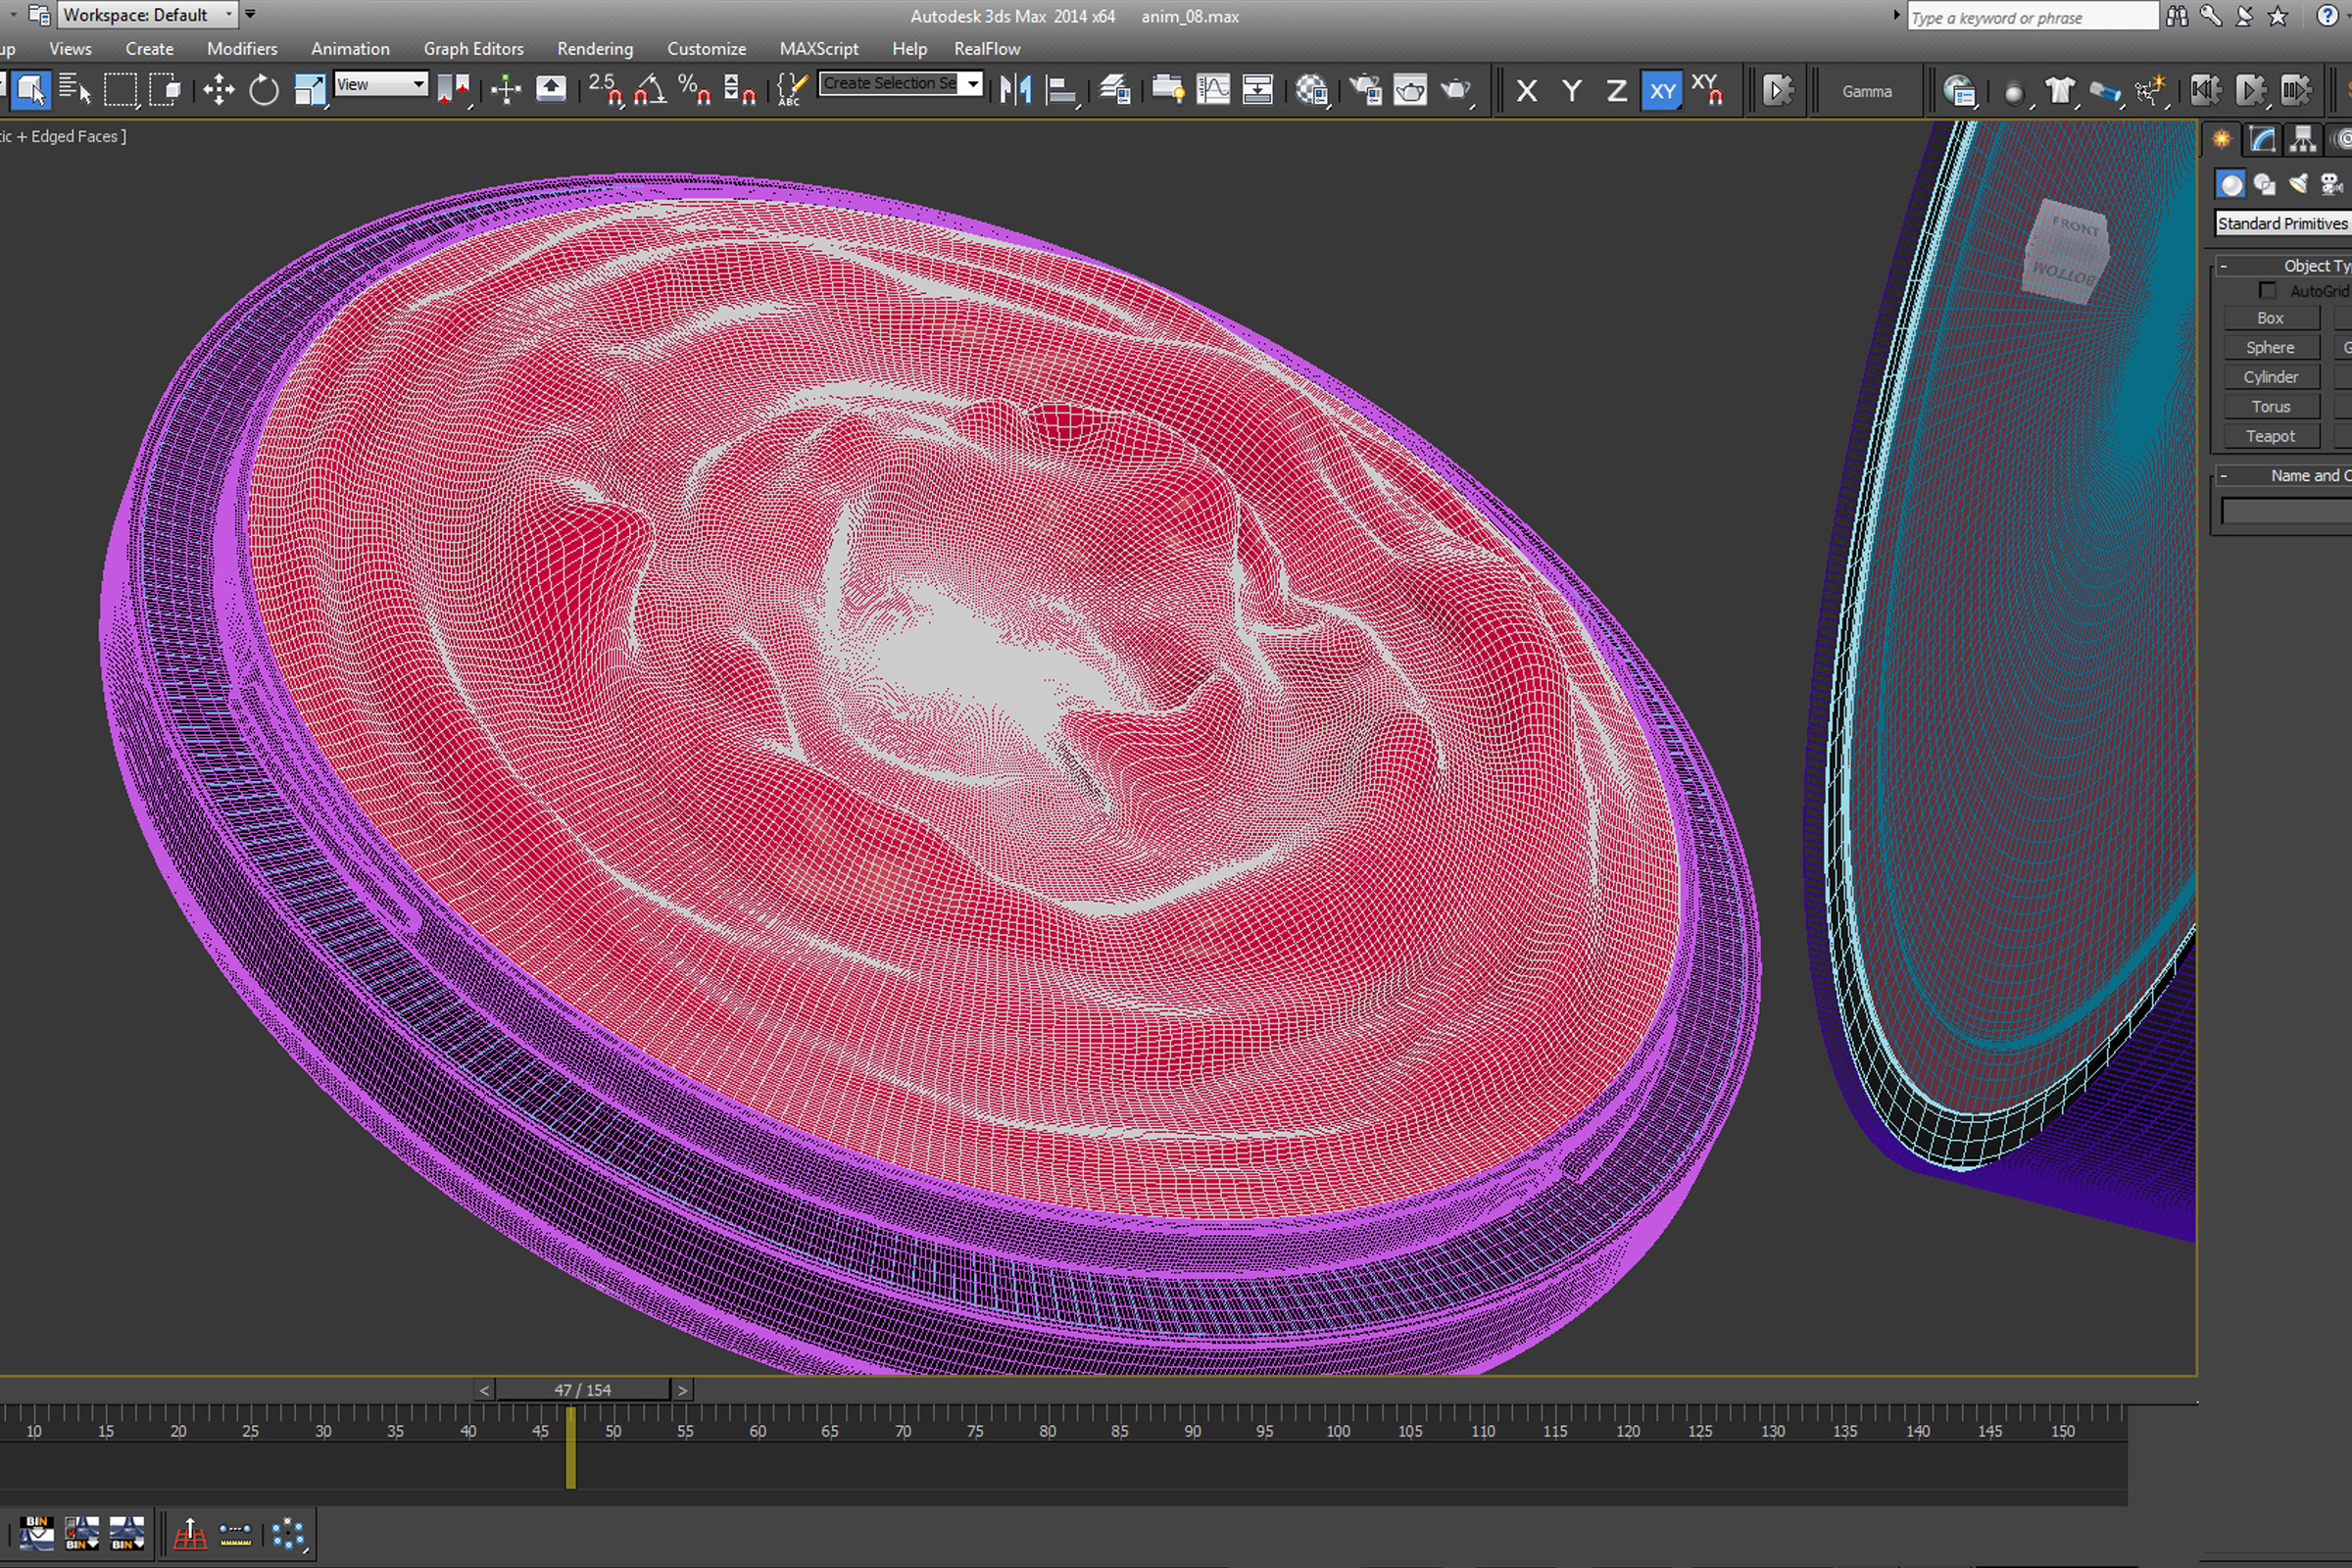
Task: Click the MassFX World Parameters icon
Action: click(1960, 91)
